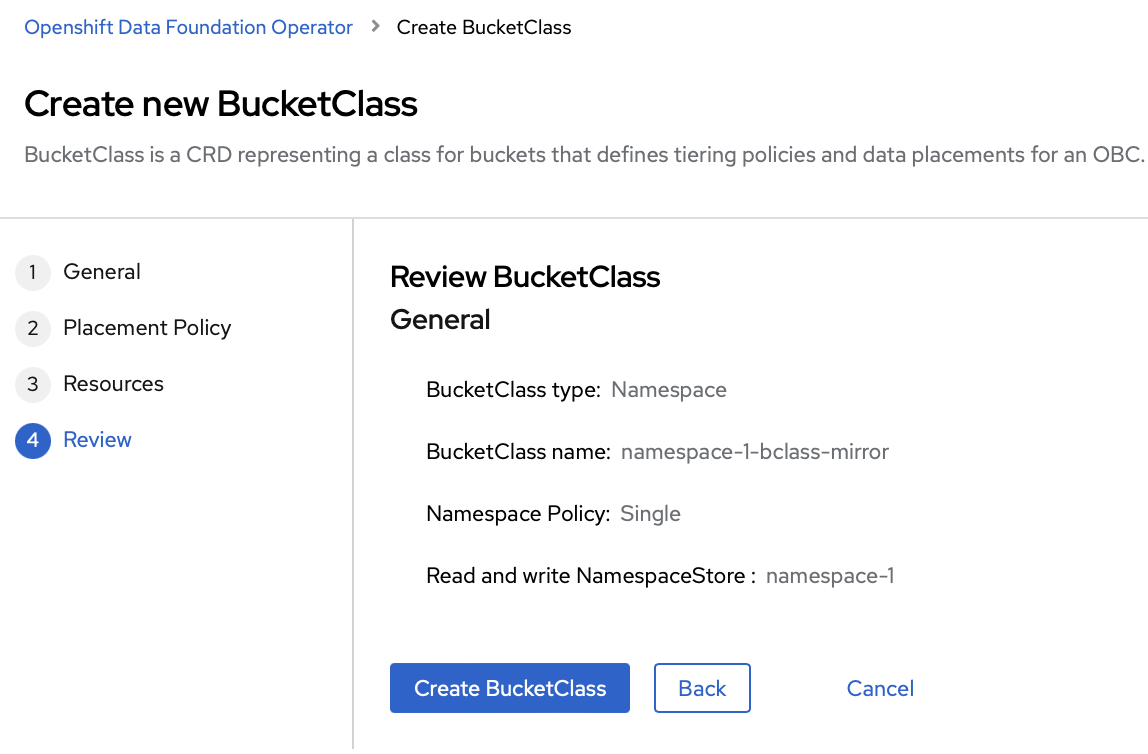Switch to Resources wizard step
The width and height of the screenshot is (1148, 754).
113,384
